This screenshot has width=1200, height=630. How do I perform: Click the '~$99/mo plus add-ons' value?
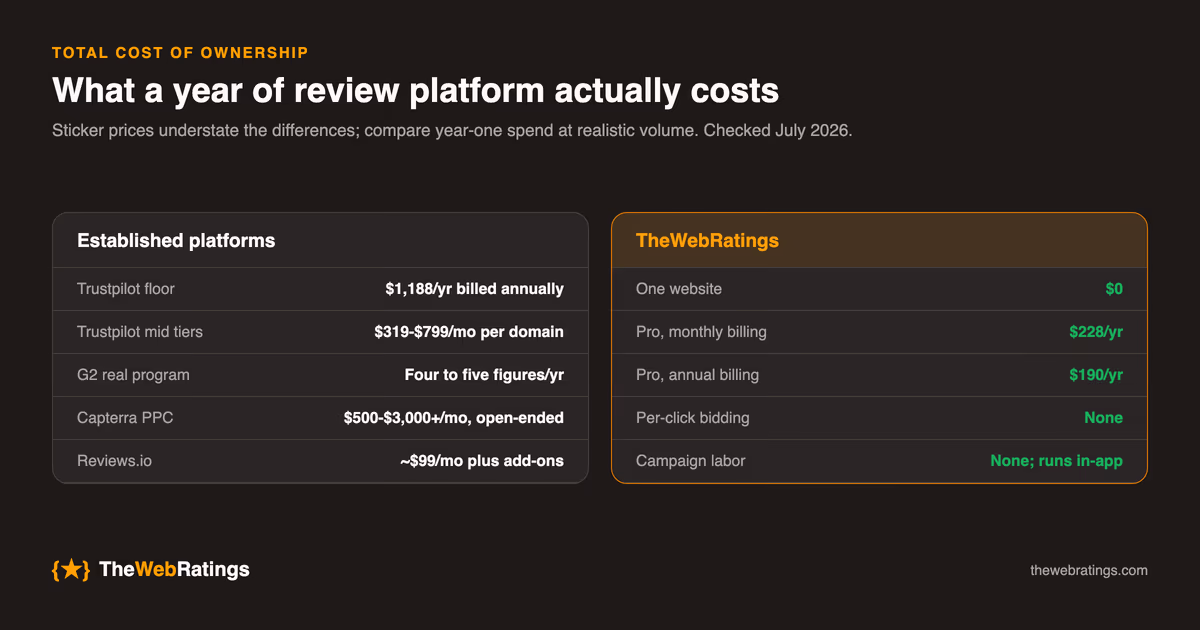point(482,461)
